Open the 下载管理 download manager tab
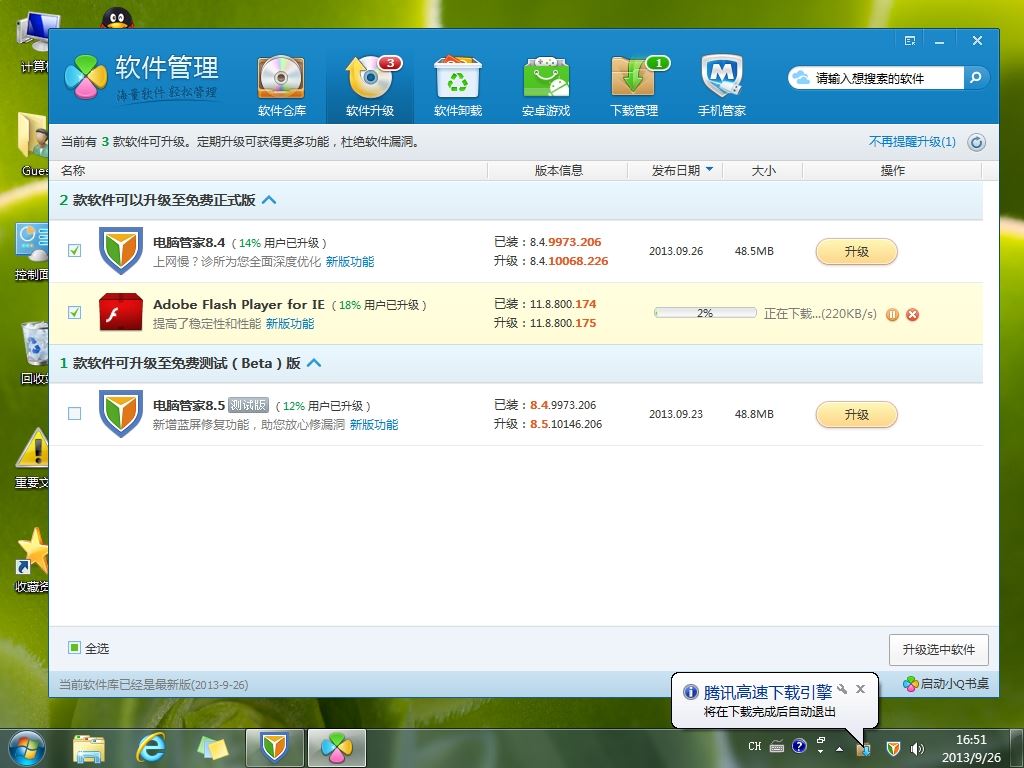 click(634, 86)
